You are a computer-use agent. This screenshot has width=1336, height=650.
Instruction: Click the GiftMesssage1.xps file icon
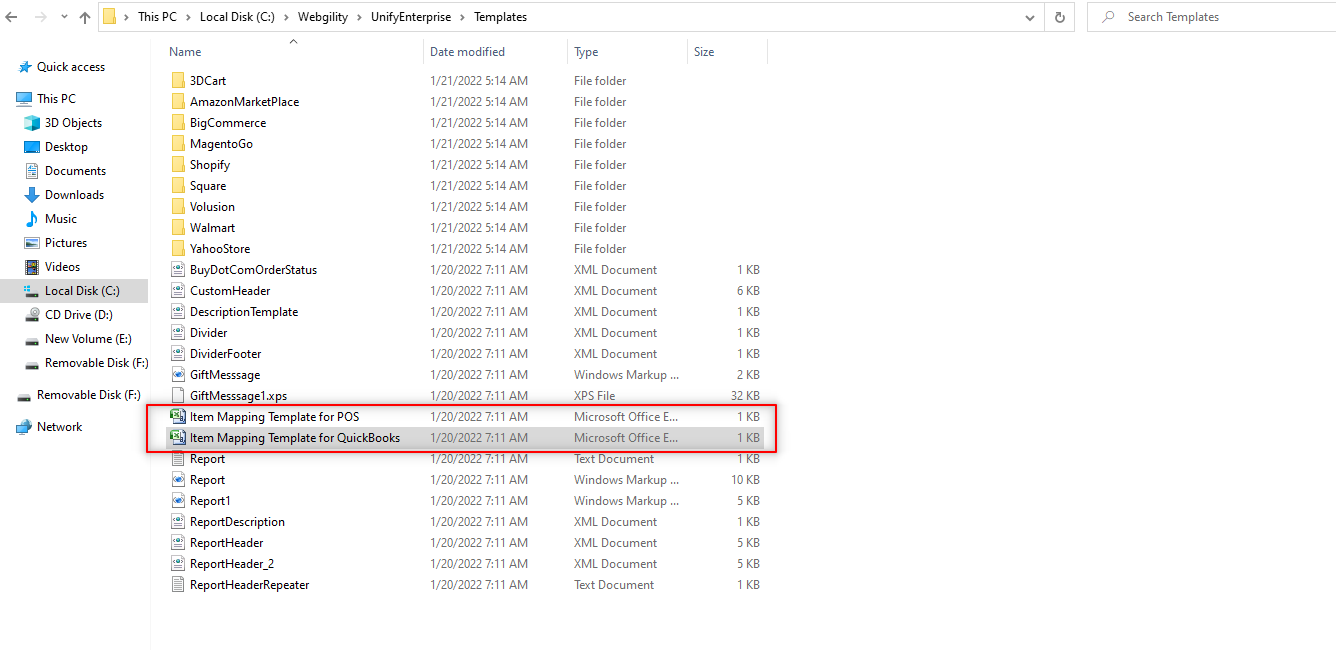click(177, 396)
